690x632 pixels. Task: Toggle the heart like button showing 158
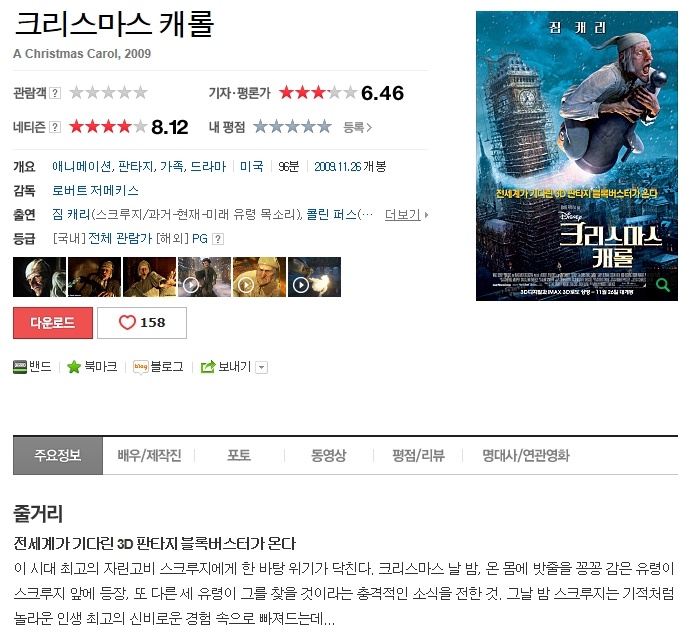tap(142, 323)
